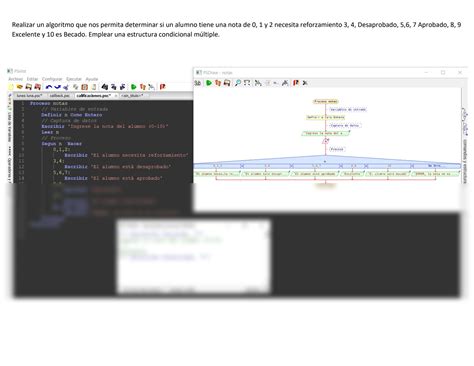Switch to the callback.psc tab
The width and height of the screenshot is (474, 366).
pyautogui.click(x=60, y=96)
